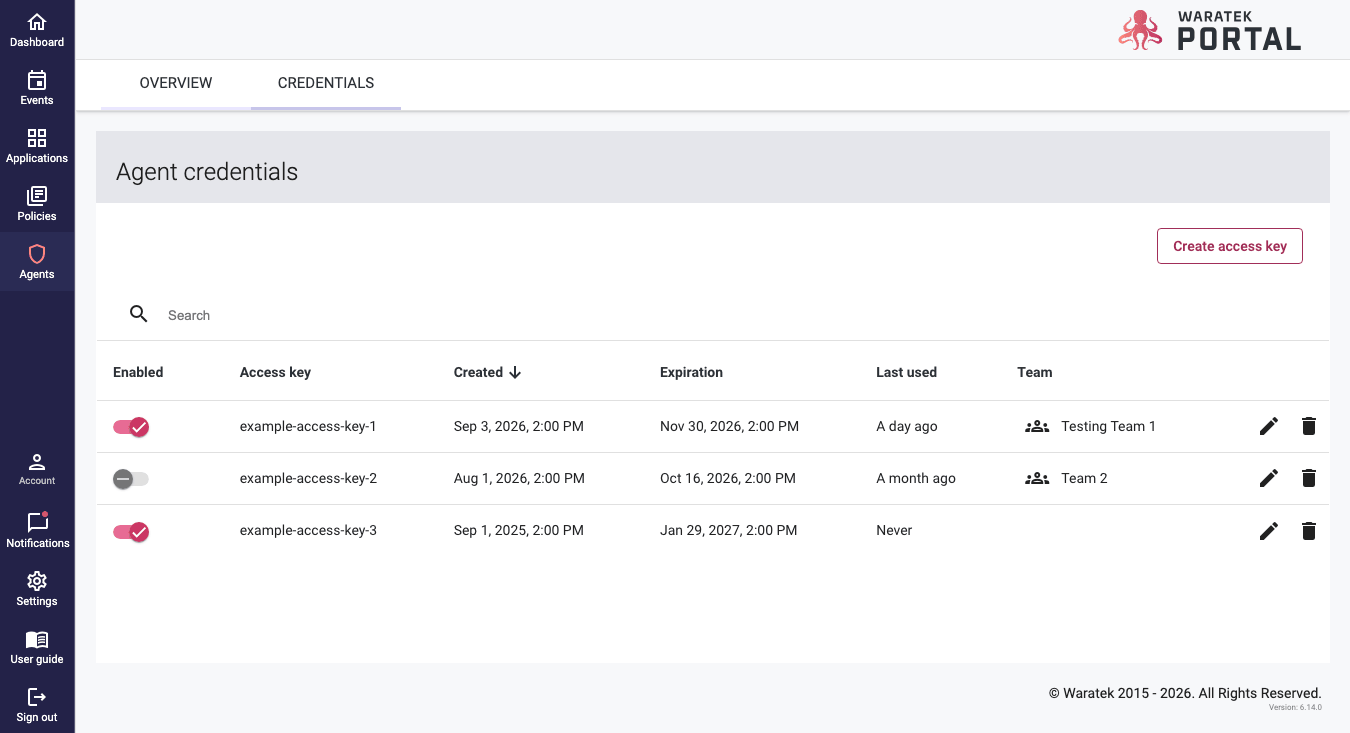Focus the Search input field

pos(740,315)
